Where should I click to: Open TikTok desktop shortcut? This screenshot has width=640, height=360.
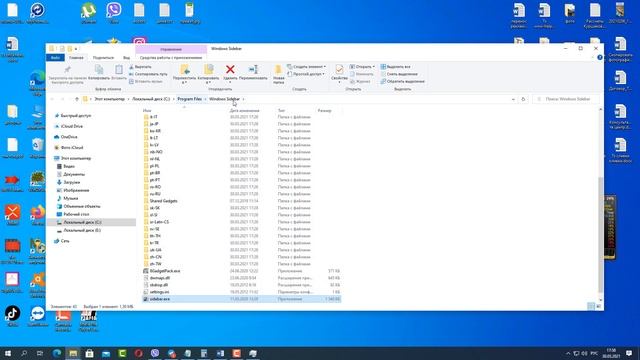click(x=12, y=317)
